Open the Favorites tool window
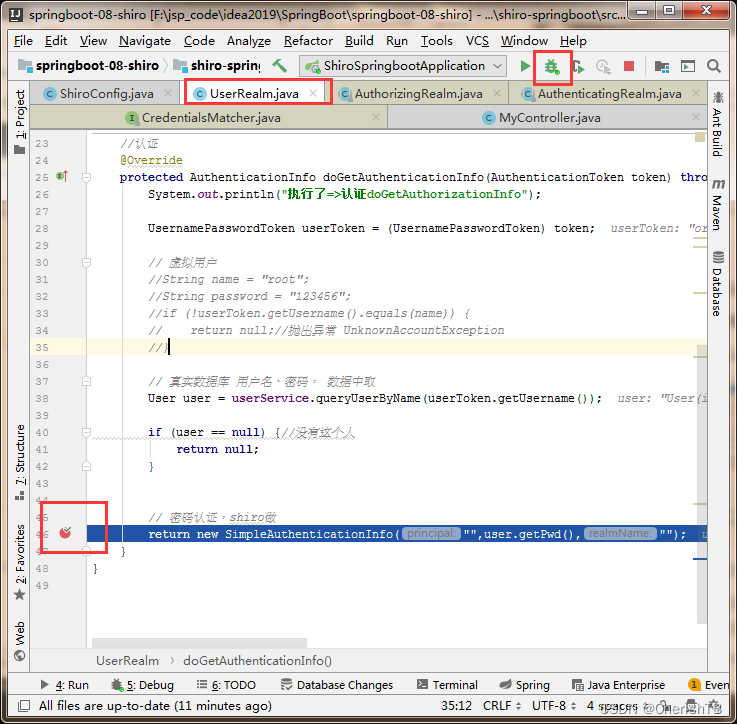The height and width of the screenshot is (724, 737). 19,562
